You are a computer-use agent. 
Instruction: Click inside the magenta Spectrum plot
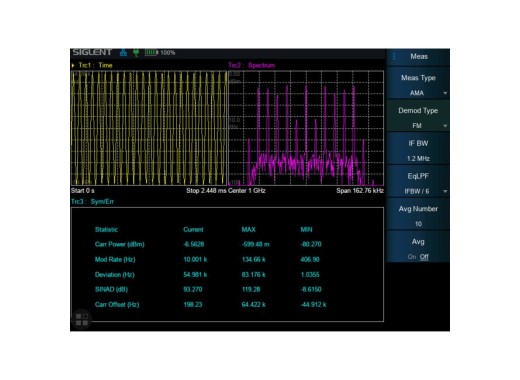(x=306, y=128)
